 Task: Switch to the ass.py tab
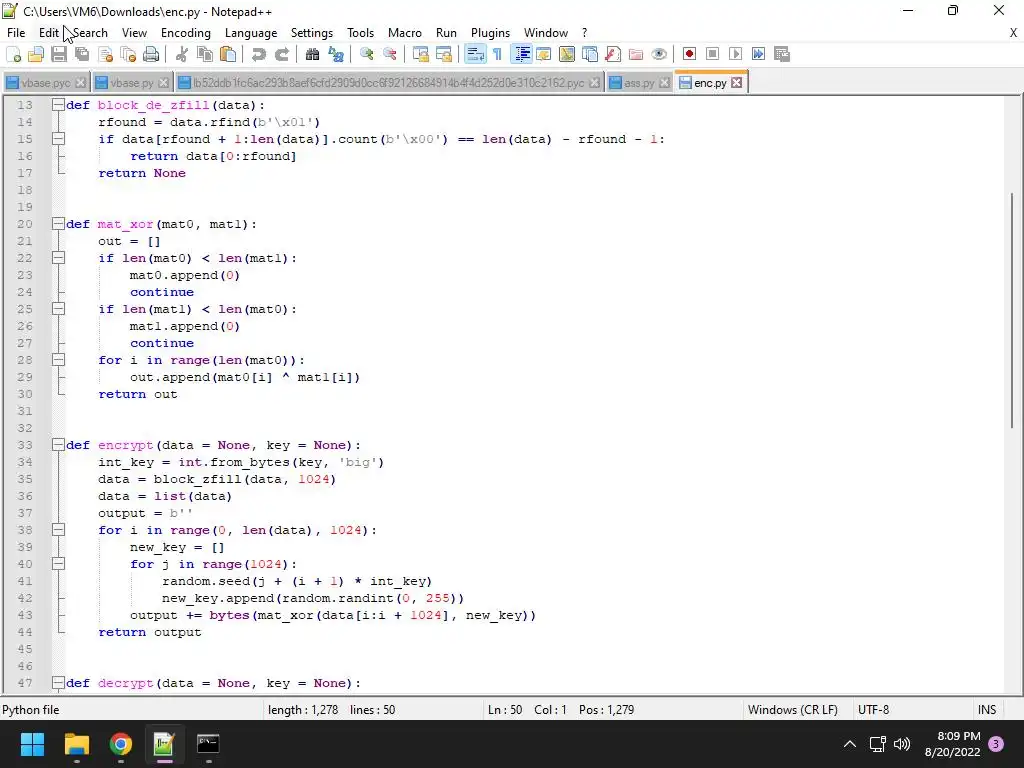(x=639, y=83)
